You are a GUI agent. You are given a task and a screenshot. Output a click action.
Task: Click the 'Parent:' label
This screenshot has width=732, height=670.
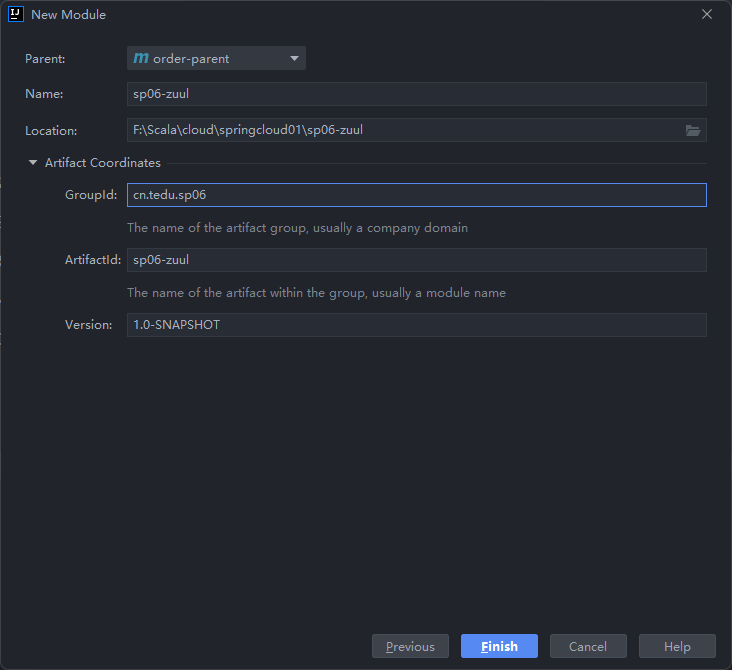[45, 59]
